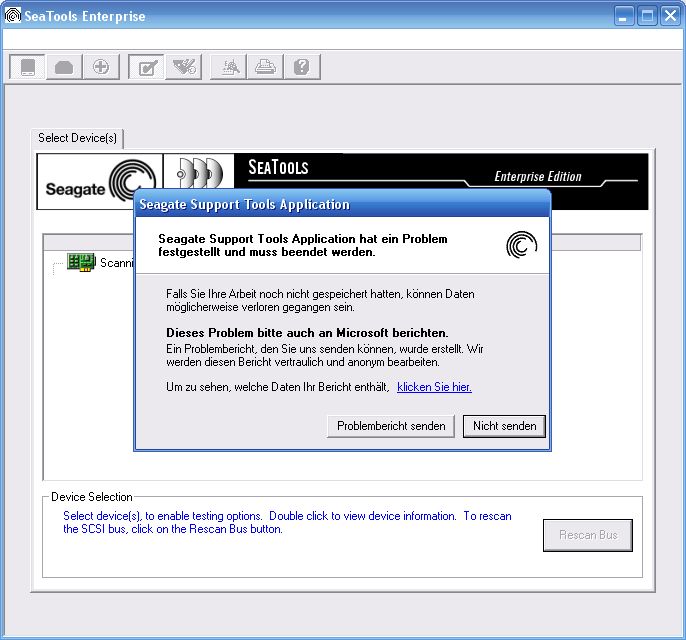Close the SeaTools Enterprise window
Image resolution: width=686 pixels, height=640 pixels.
click(670, 16)
